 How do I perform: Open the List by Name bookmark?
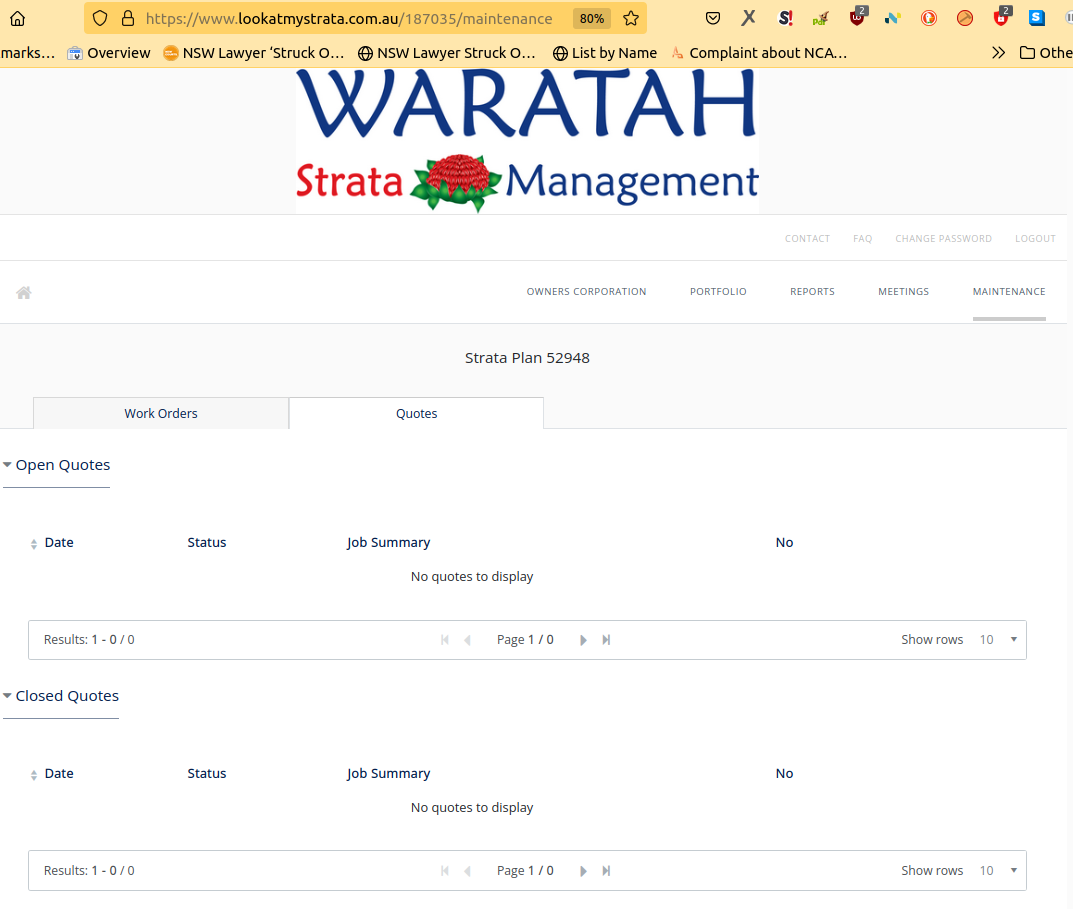(605, 53)
